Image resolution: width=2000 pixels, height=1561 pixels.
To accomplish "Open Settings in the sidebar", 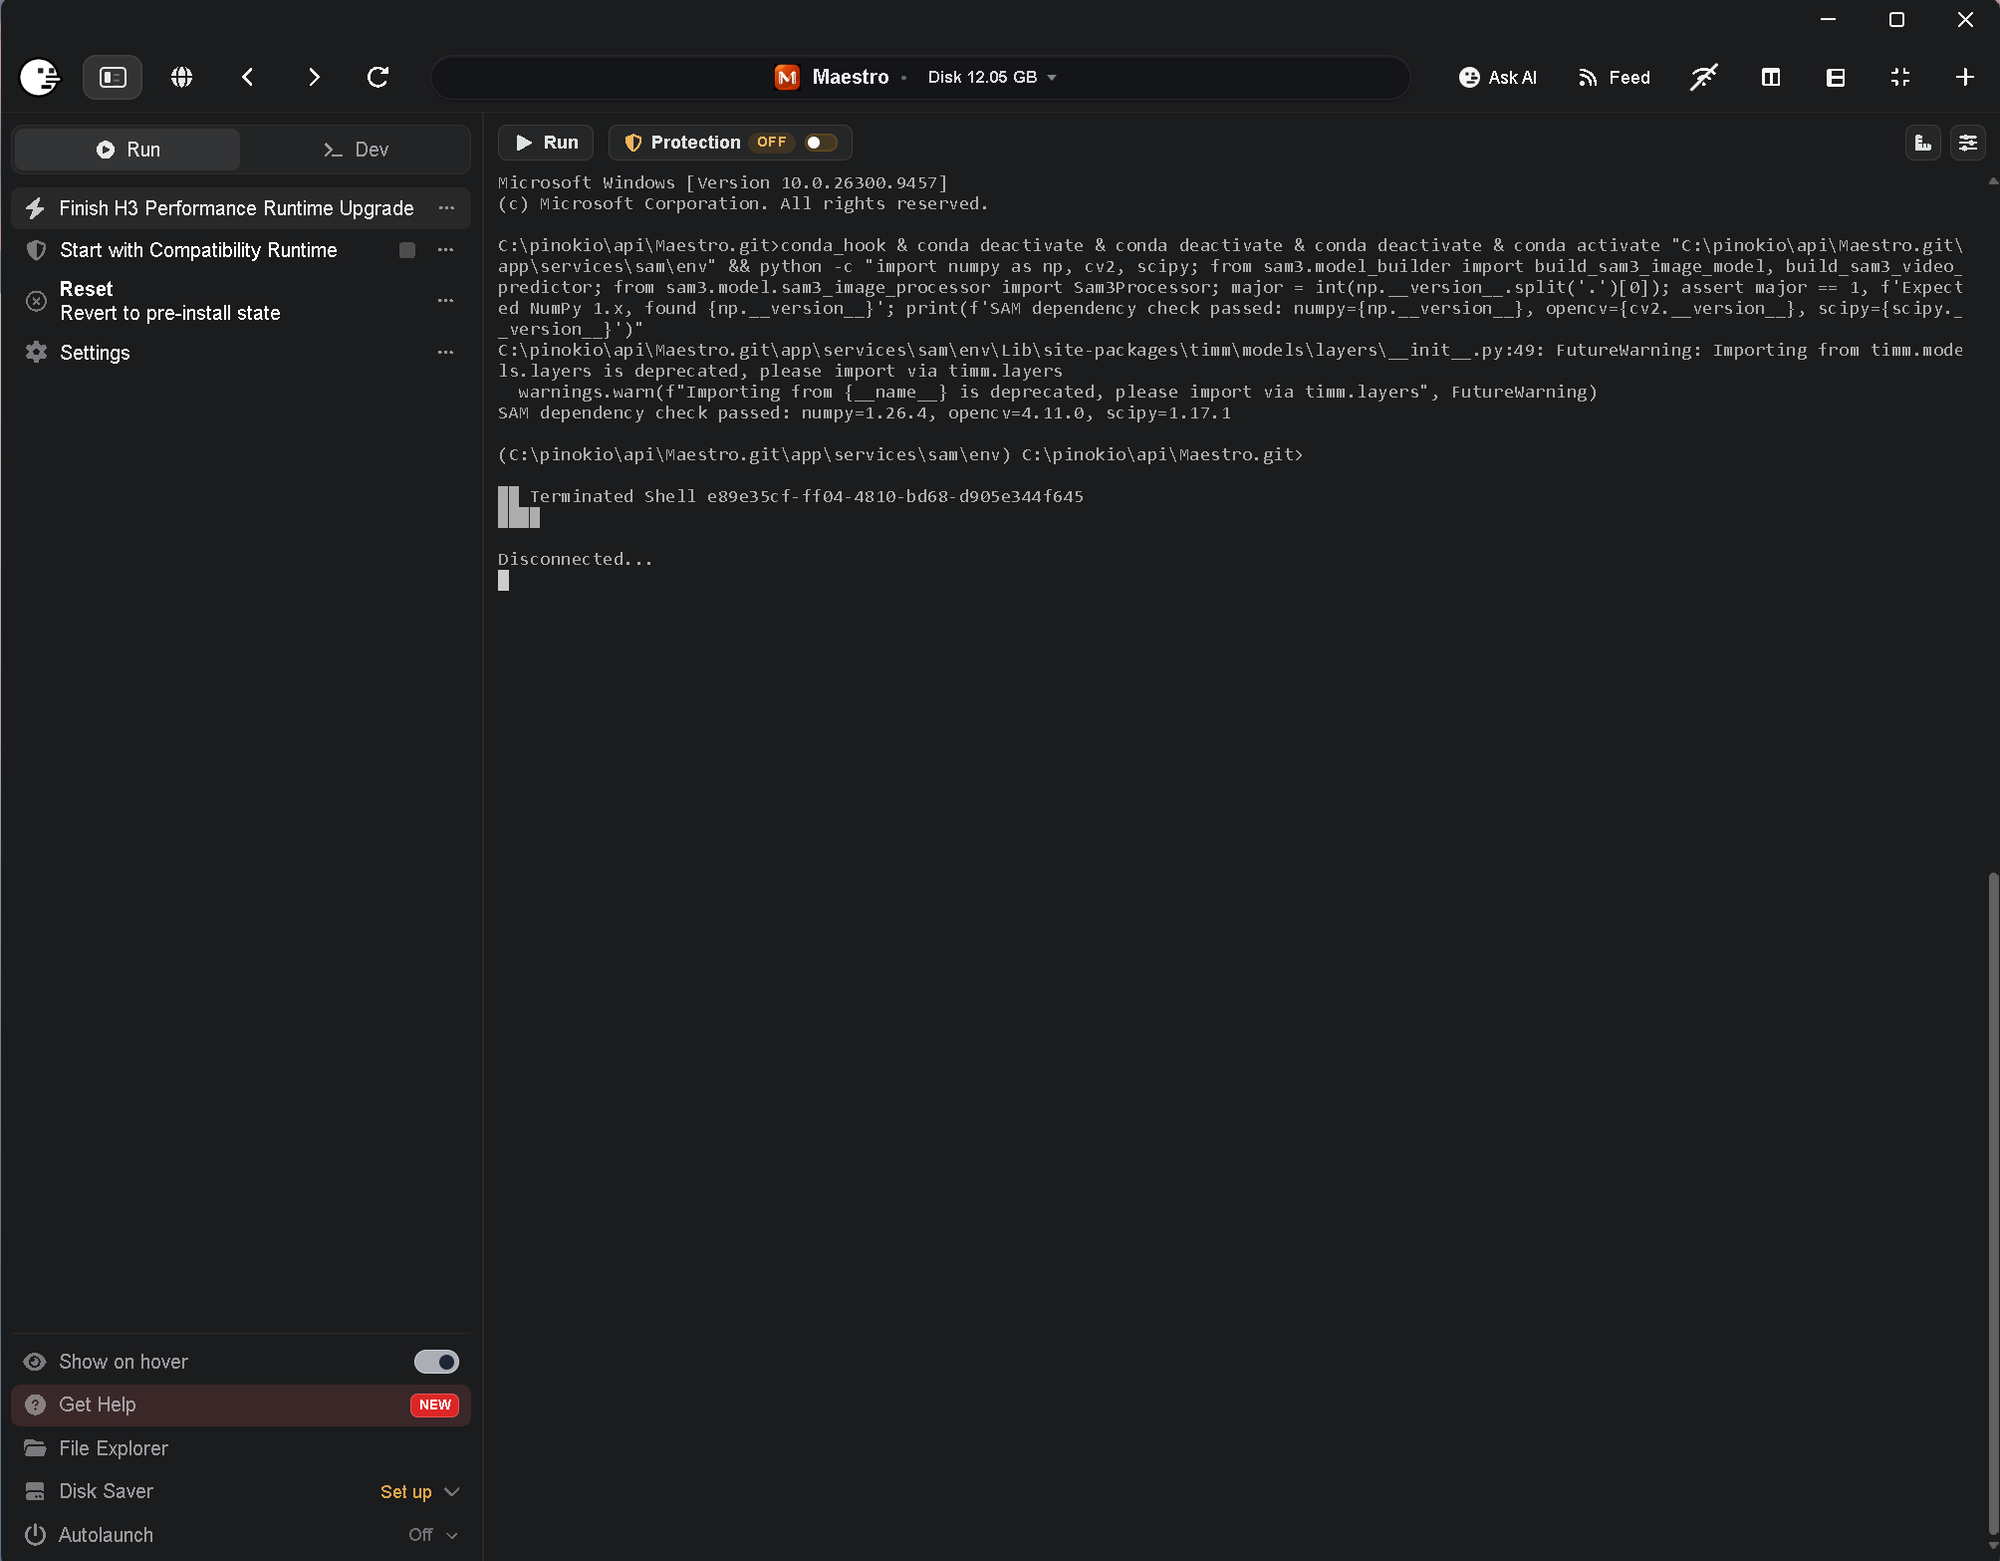I will (x=95, y=353).
